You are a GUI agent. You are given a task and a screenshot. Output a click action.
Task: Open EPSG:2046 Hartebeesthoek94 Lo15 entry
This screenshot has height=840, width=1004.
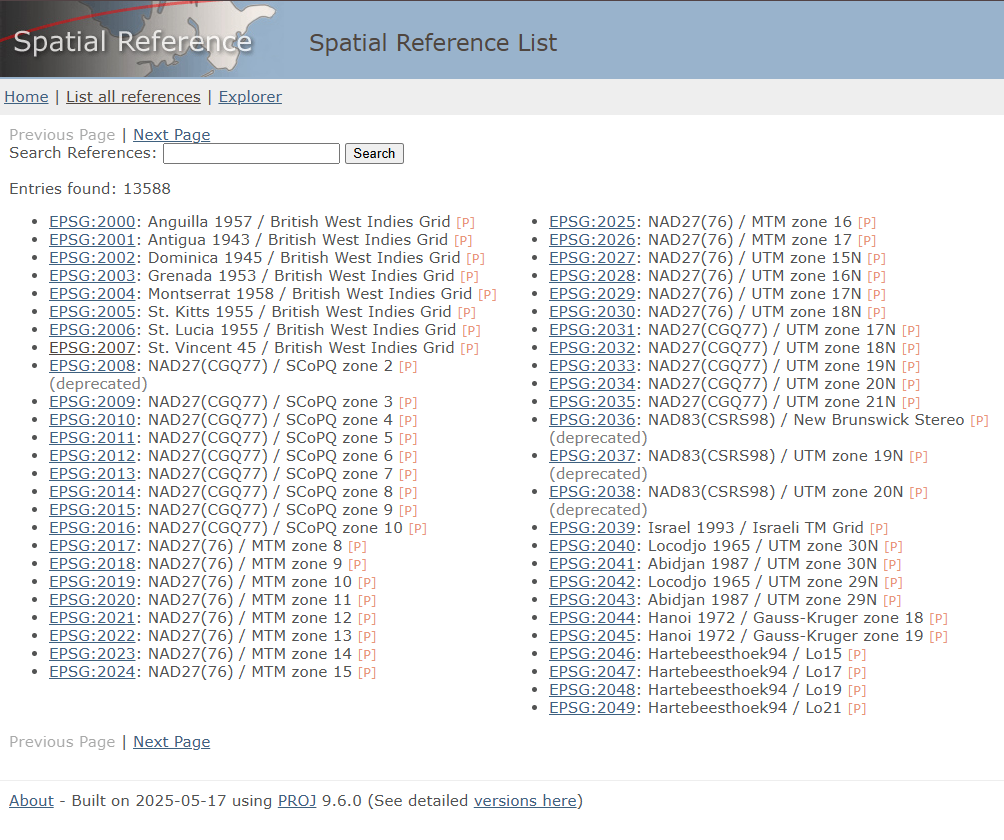click(592, 654)
